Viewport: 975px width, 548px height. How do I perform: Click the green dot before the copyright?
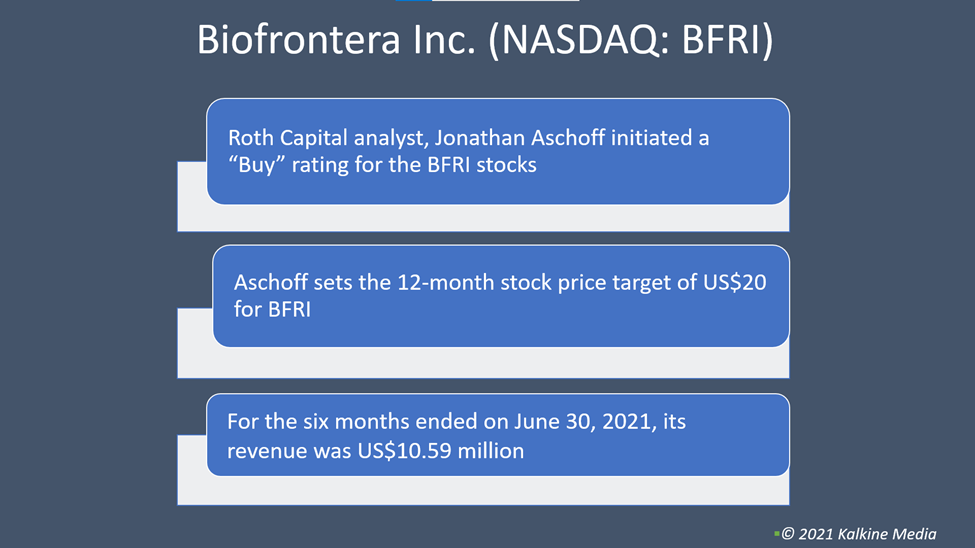point(777,534)
